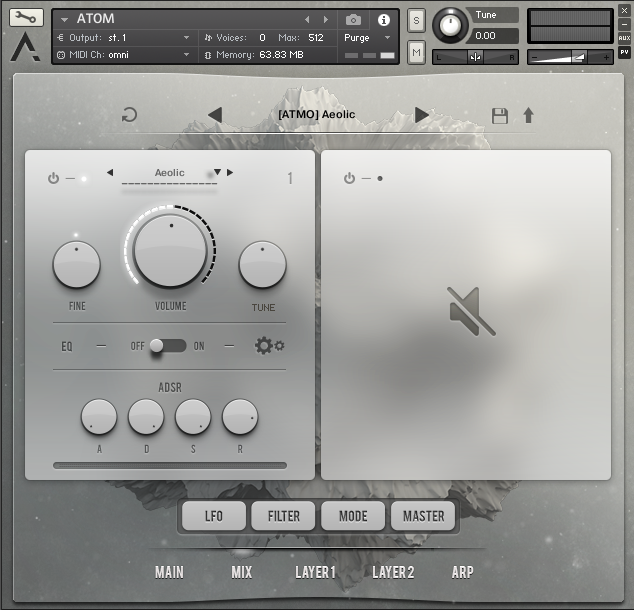
Task: Click the Memory 63.83 MB readout
Action: pos(281,55)
